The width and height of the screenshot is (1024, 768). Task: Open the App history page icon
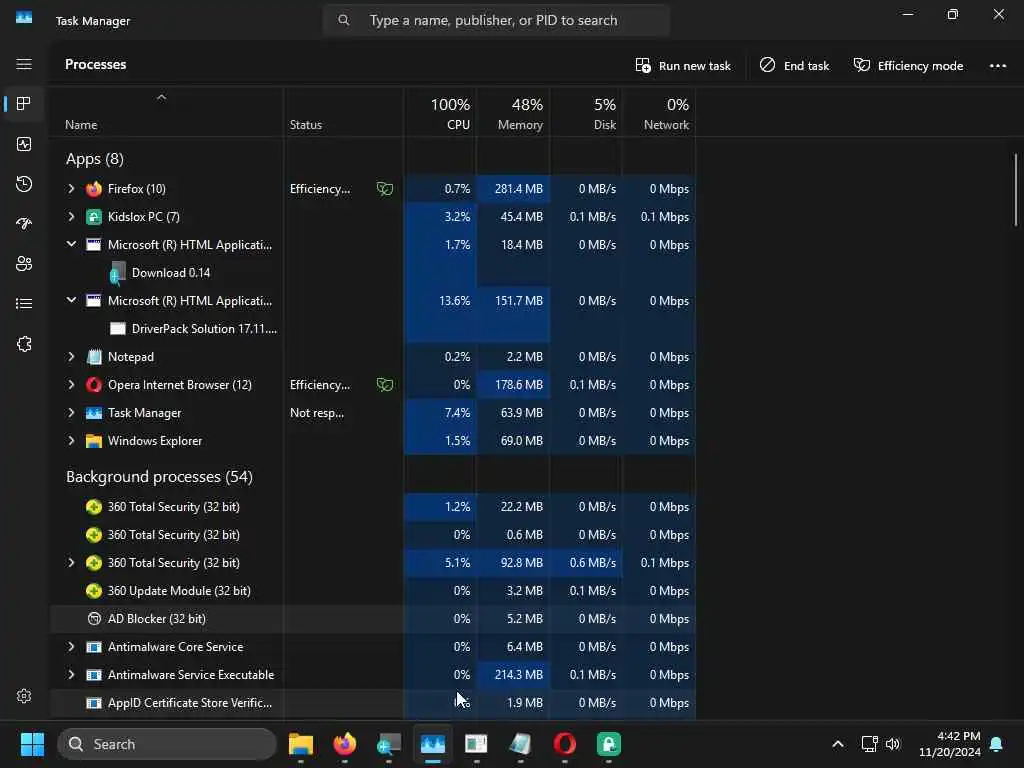point(24,184)
